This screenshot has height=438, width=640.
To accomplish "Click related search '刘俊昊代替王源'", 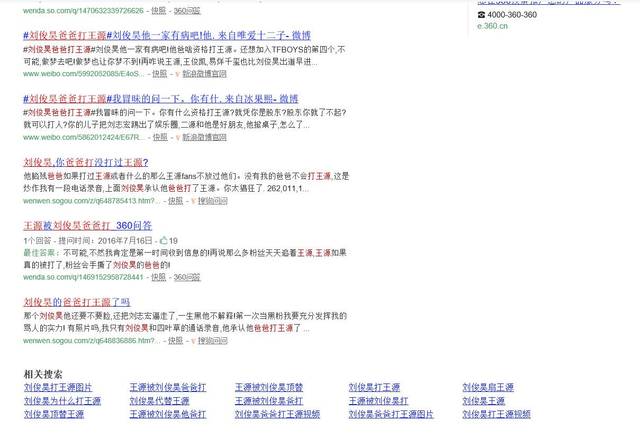I will tap(160, 401).
